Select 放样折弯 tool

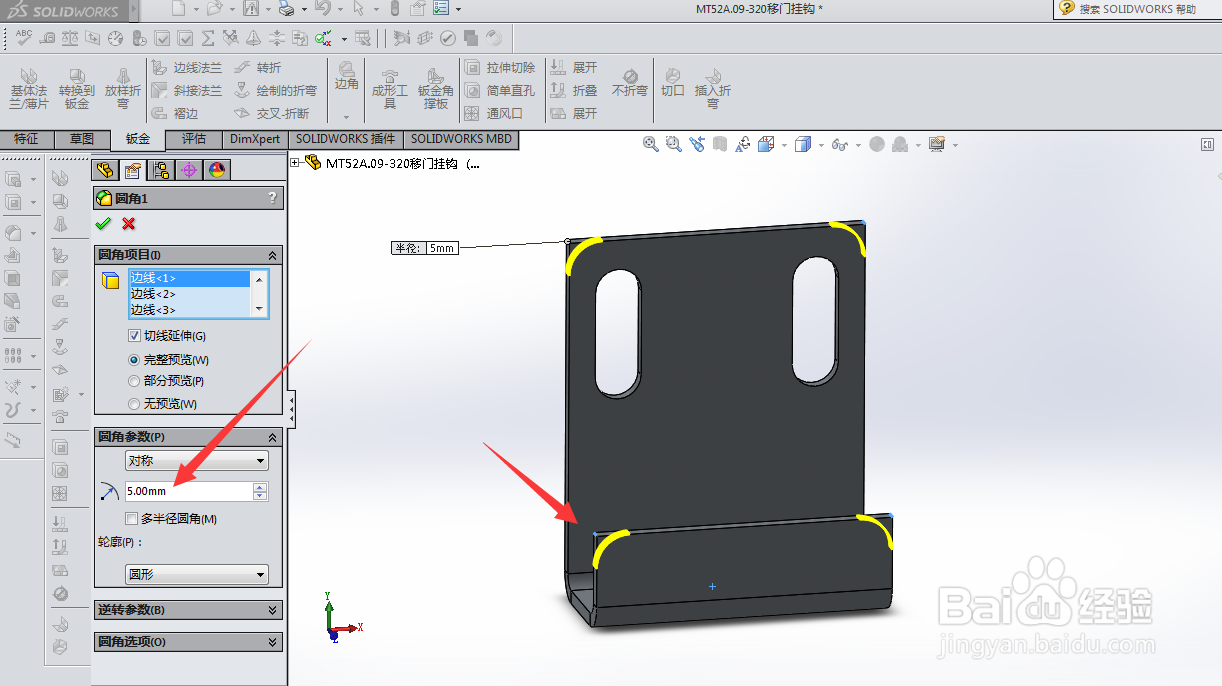123,89
